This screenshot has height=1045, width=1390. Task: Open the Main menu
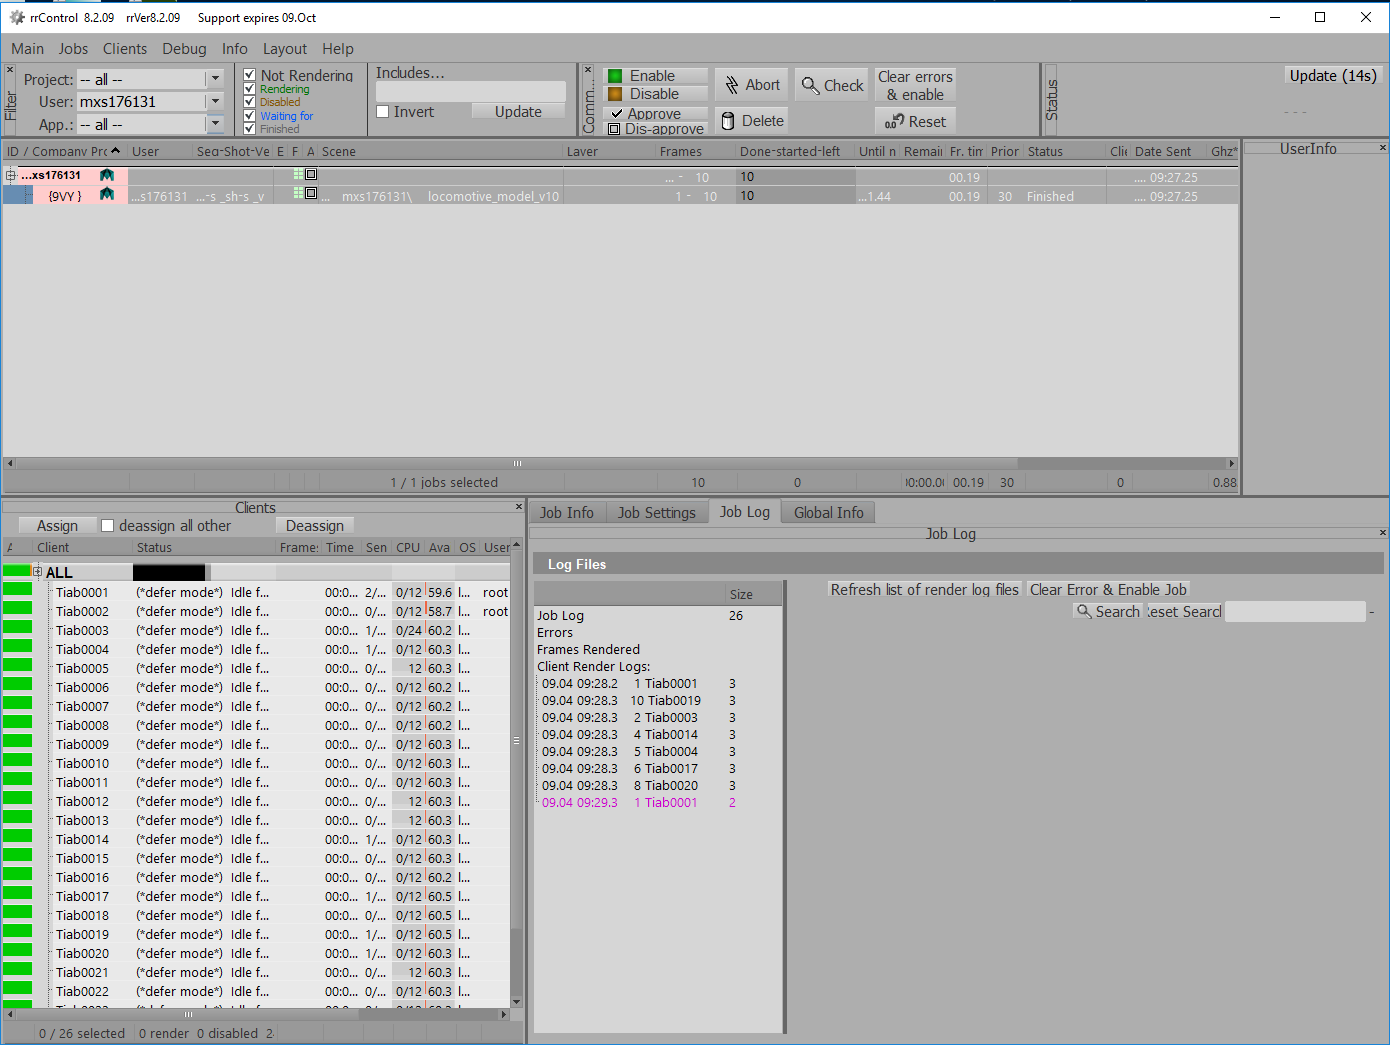28,49
